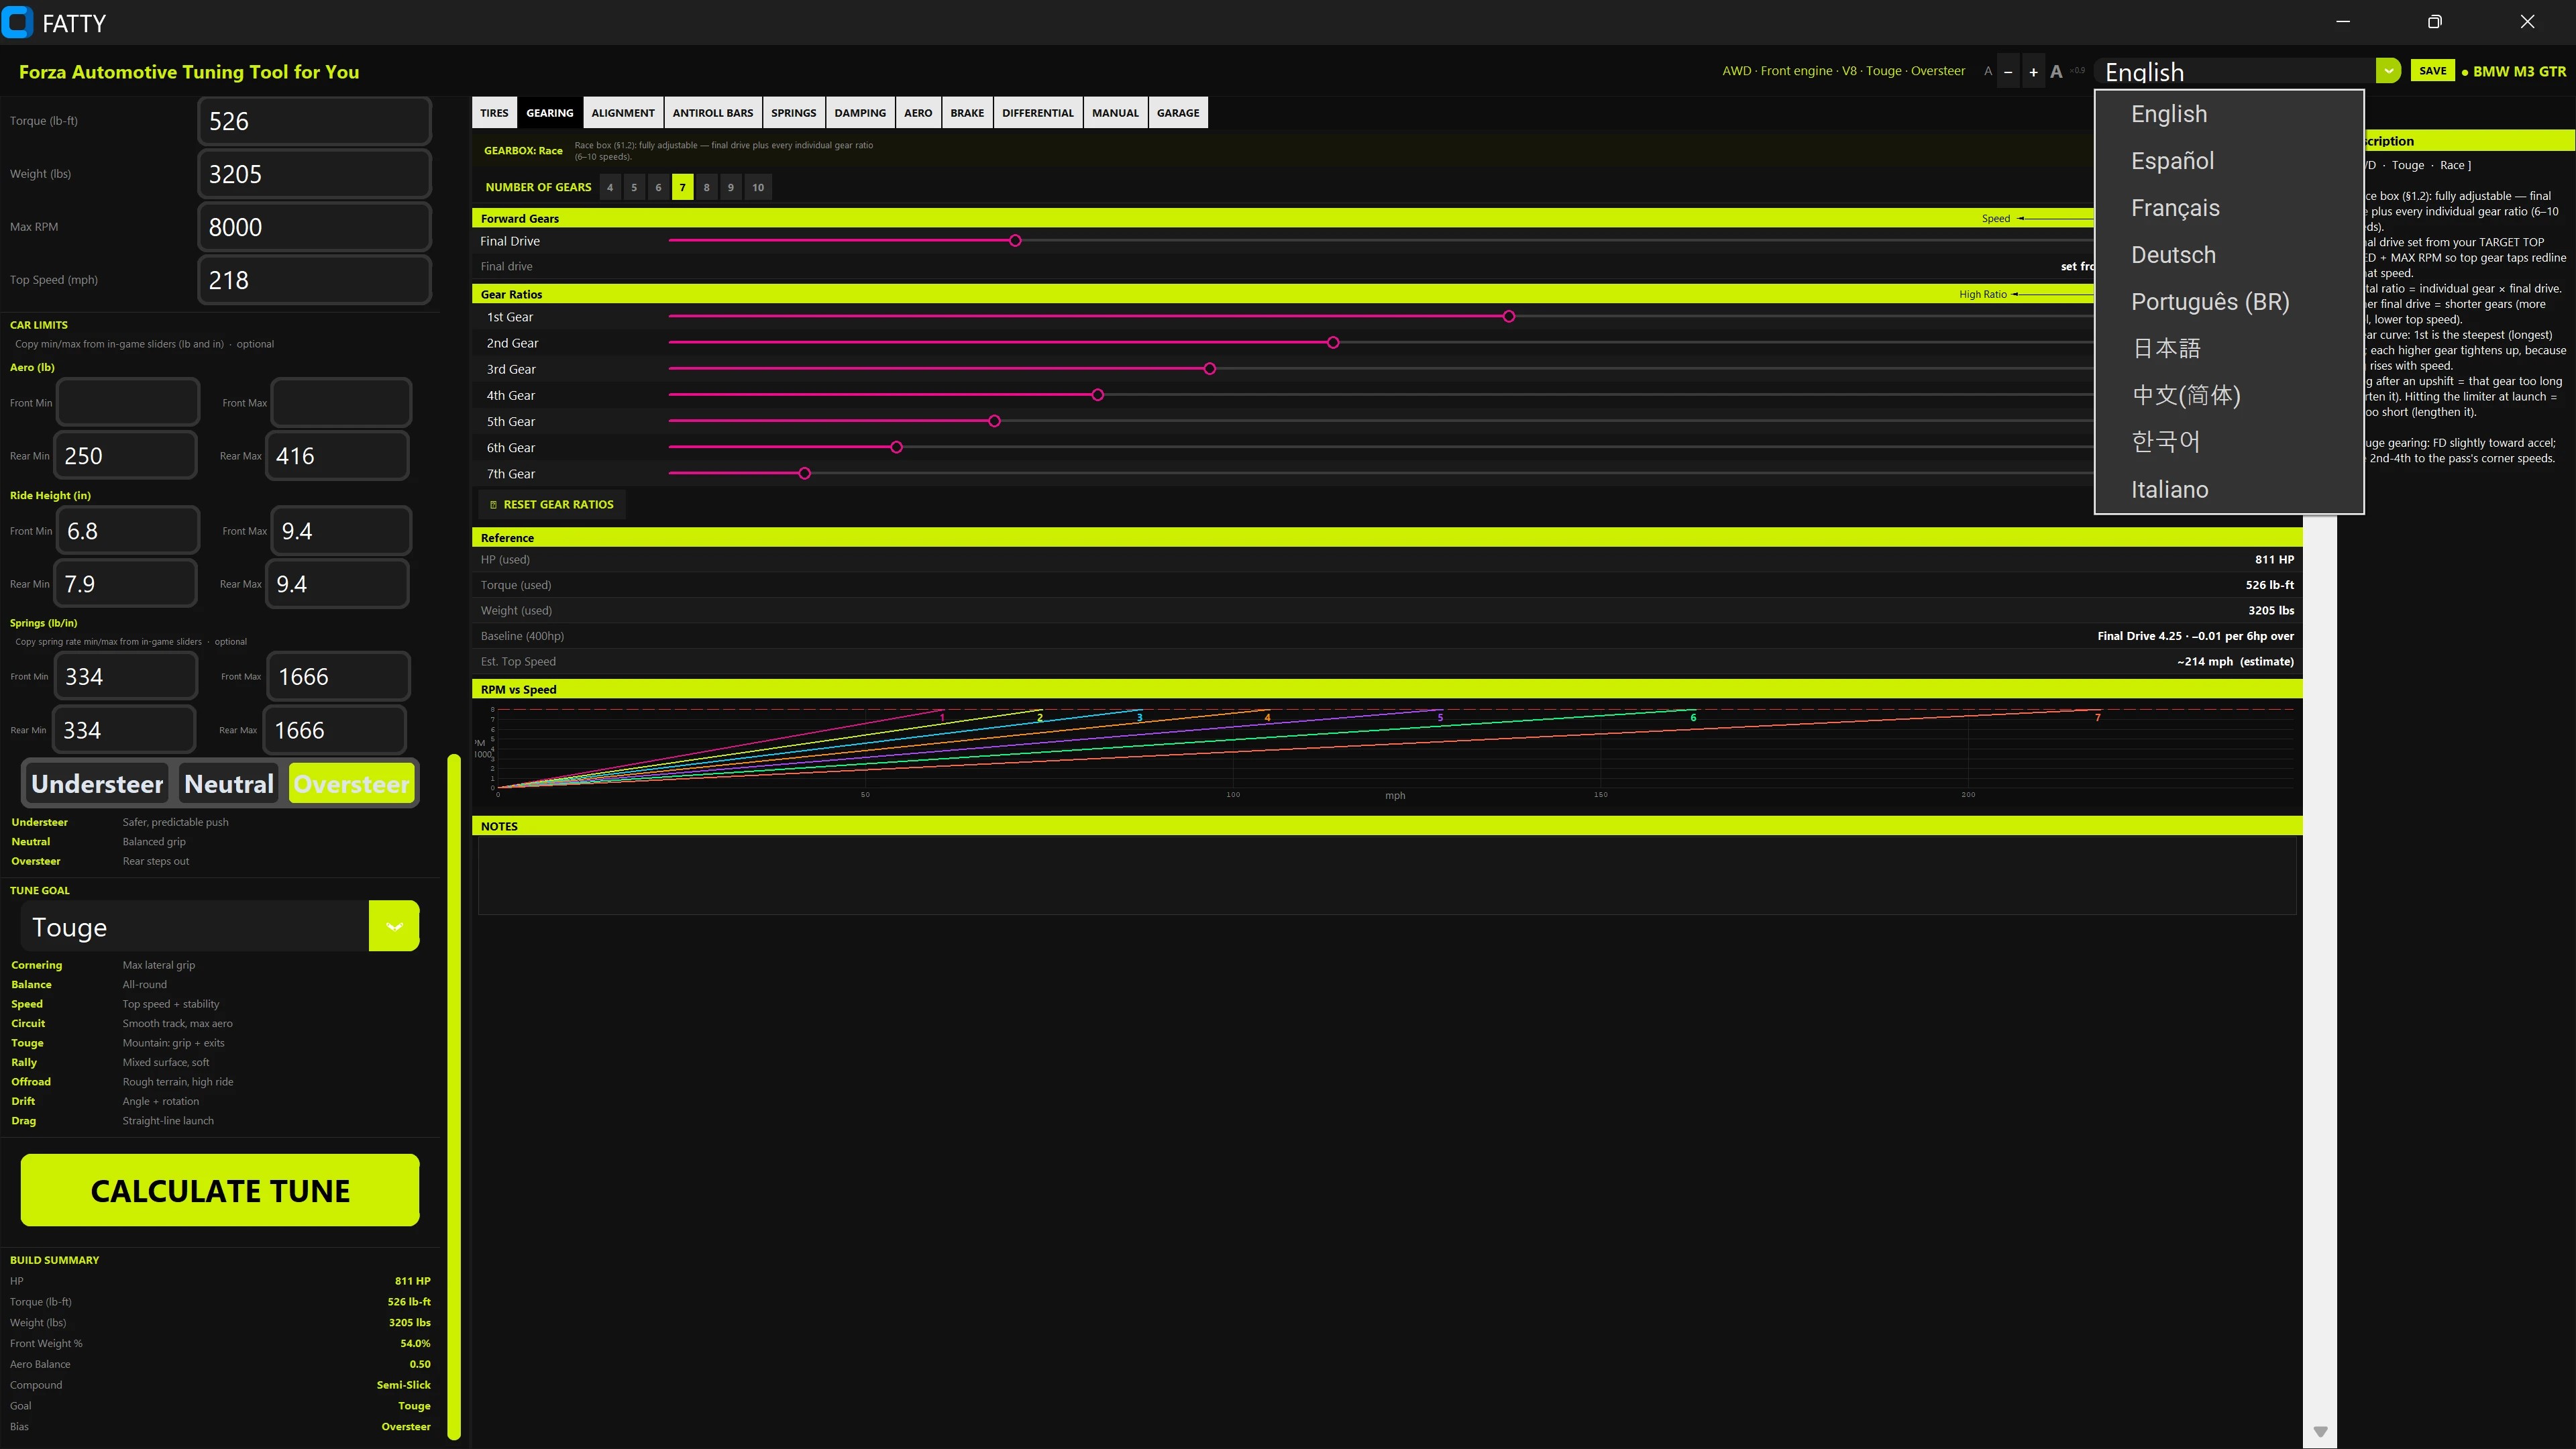Click the 2nd Gear slider handle
Image resolution: width=2576 pixels, height=1449 pixels.
point(1333,343)
